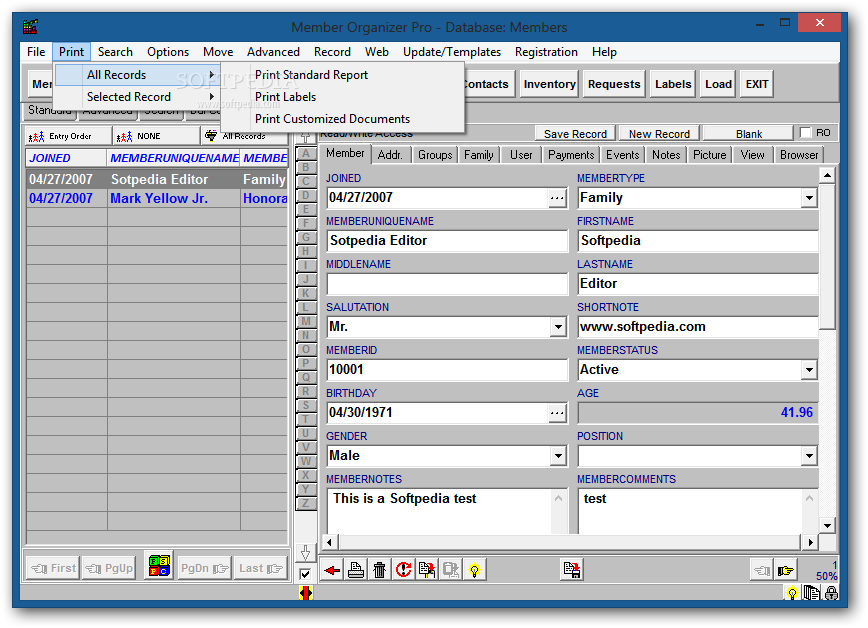Expand the All Records submenu
This screenshot has height=628, width=868.
pyautogui.click(x=137, y=75)
